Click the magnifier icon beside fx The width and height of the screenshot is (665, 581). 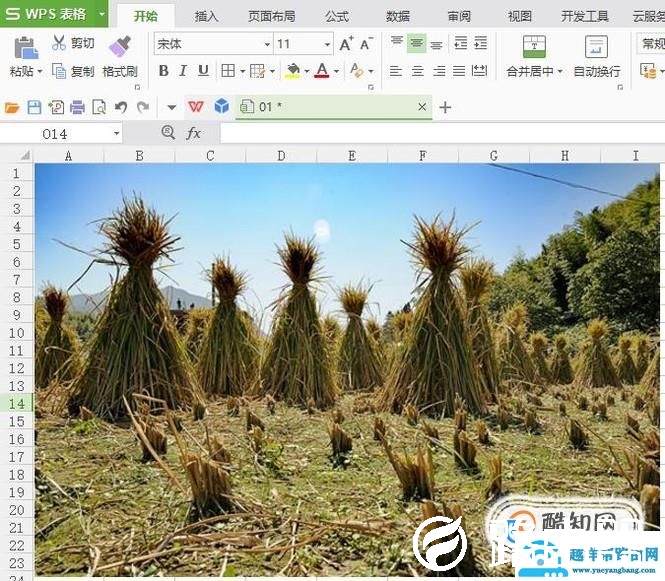168,133
